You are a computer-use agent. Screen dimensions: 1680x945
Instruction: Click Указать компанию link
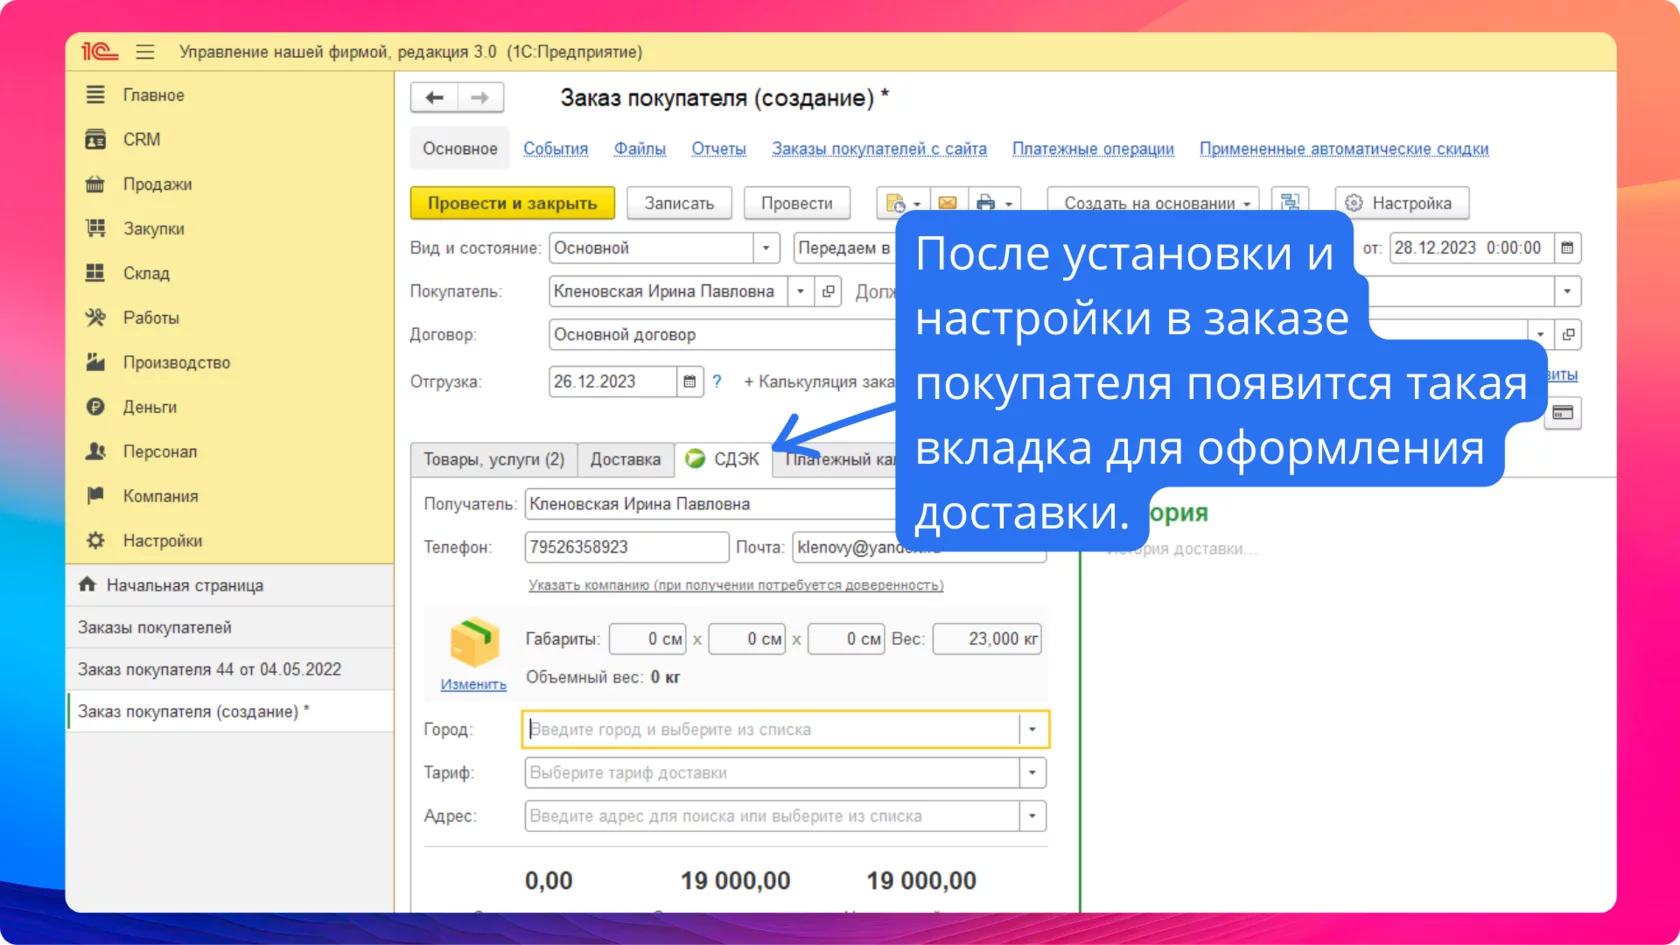[736, 585]
